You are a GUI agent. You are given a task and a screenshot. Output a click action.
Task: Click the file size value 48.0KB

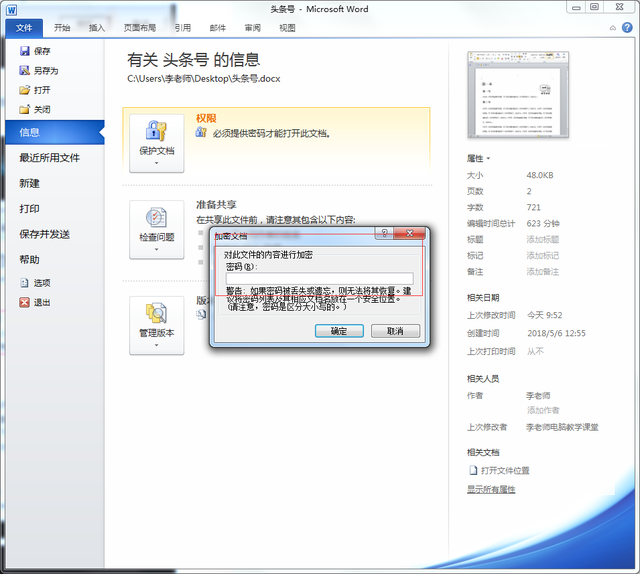[540, 176]
